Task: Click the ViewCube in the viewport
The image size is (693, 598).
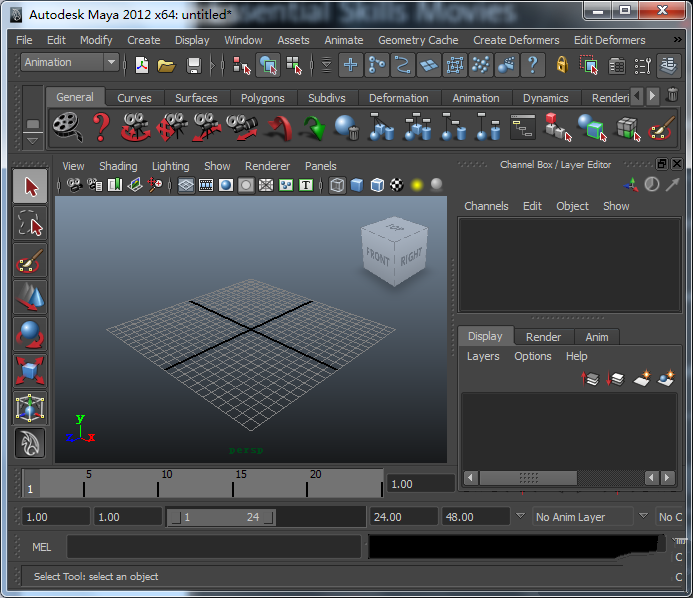Action: (x=395, y=251)
